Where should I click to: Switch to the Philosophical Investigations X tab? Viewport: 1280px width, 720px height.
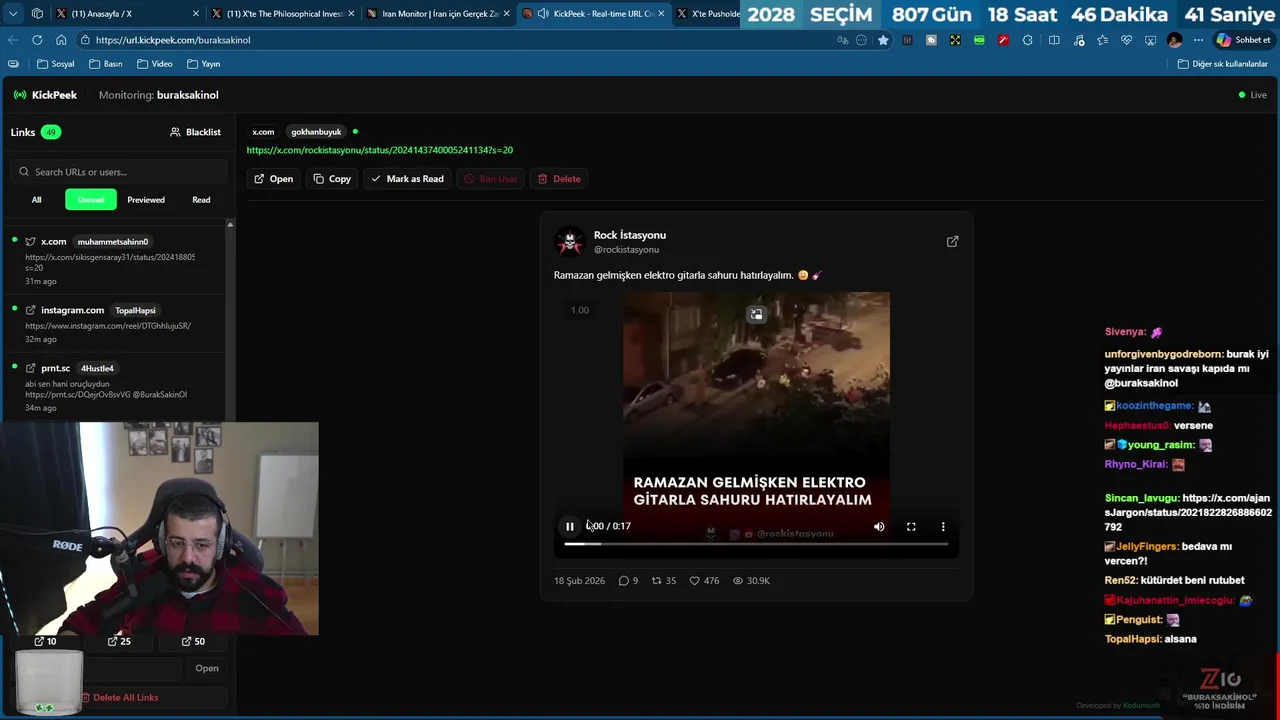pyautogui.click(x=284, y=14)
